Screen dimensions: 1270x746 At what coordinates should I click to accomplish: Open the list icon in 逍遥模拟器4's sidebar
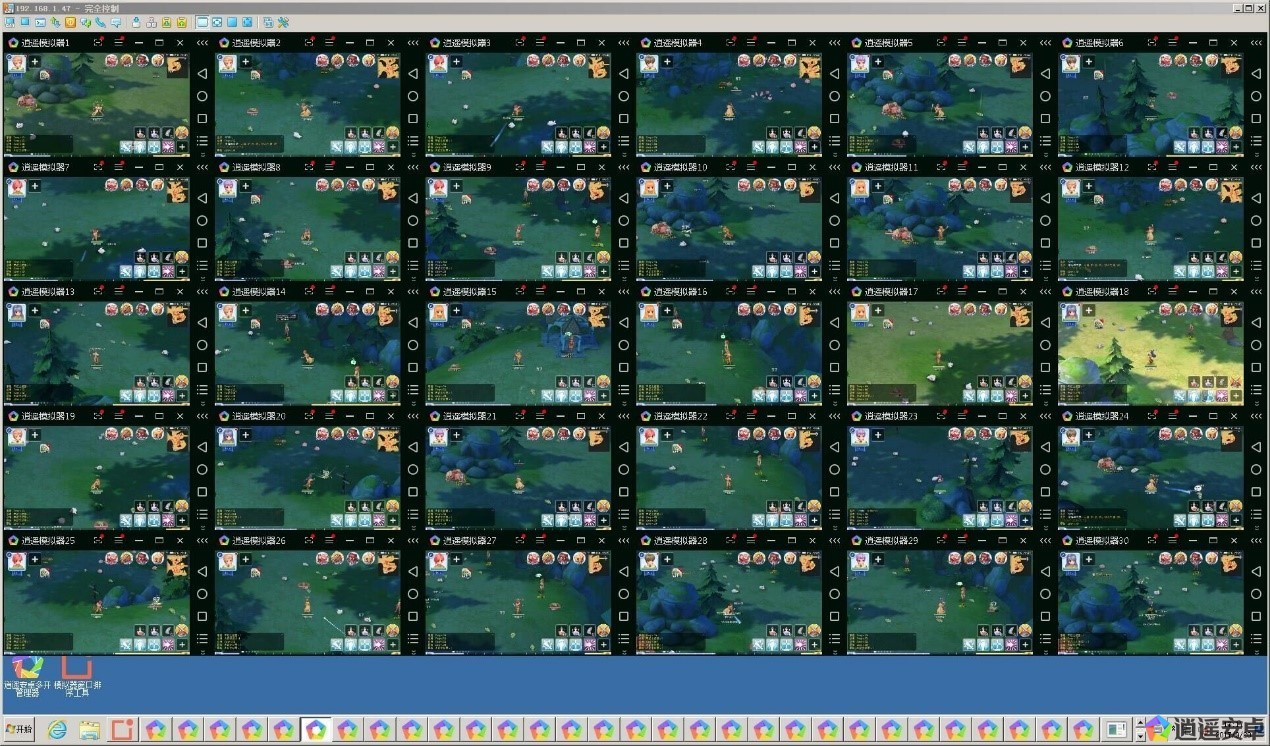coord(835,141)
